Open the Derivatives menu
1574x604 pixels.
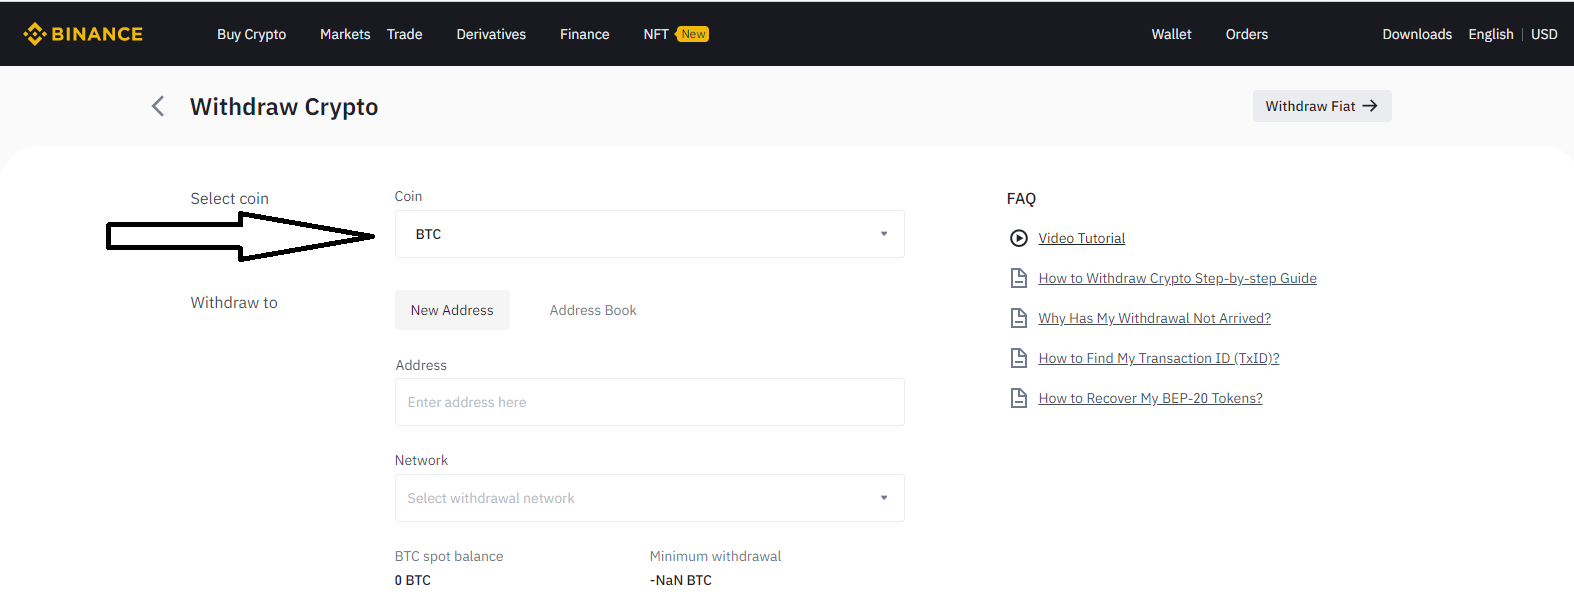[491, 34]
